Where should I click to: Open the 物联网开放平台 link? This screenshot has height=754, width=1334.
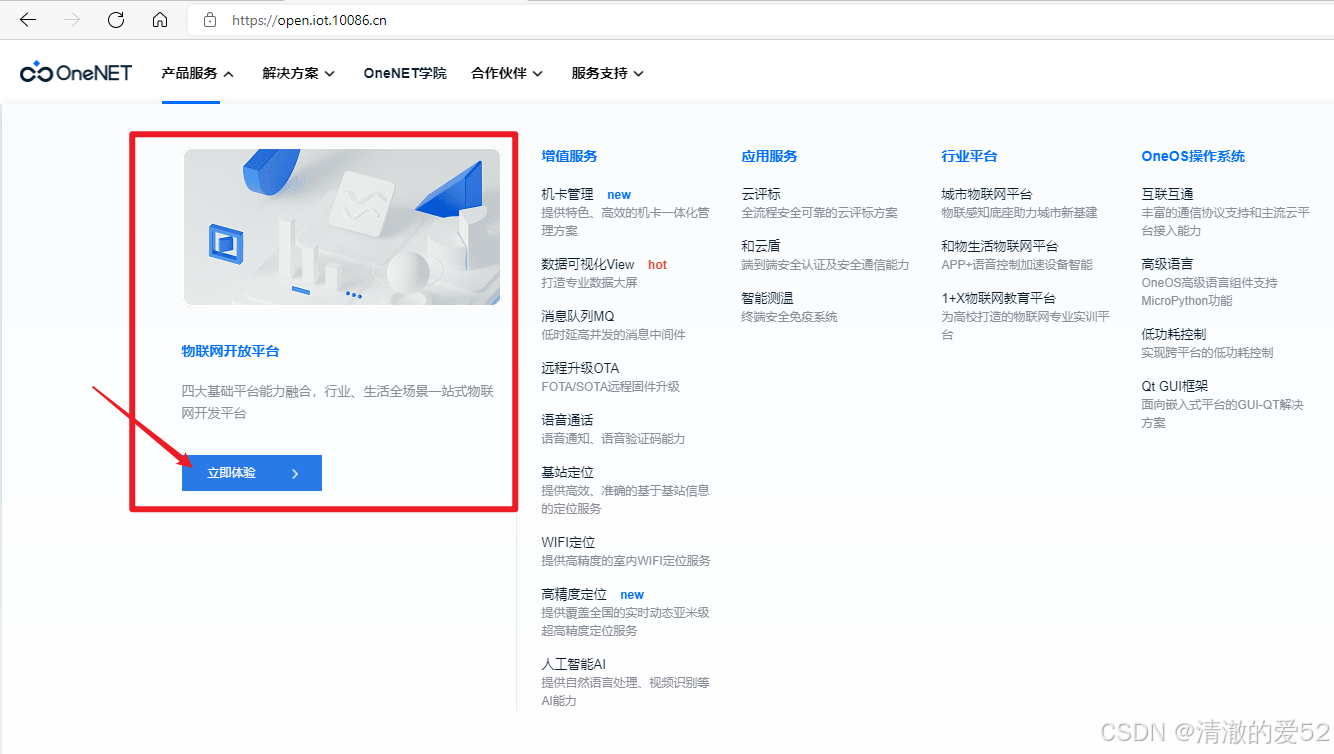230,352
